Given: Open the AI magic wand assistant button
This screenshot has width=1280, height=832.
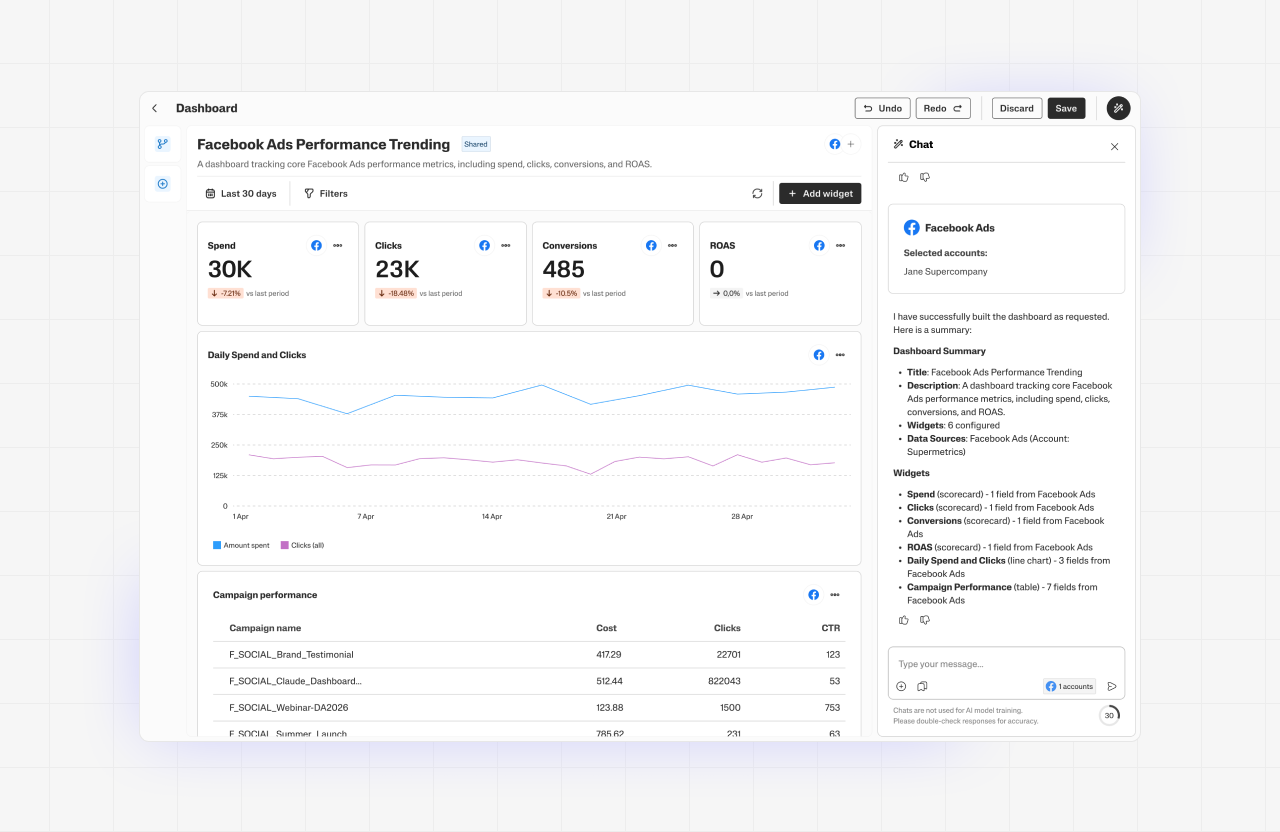Looking at the screenshot, I should 1118,108.
